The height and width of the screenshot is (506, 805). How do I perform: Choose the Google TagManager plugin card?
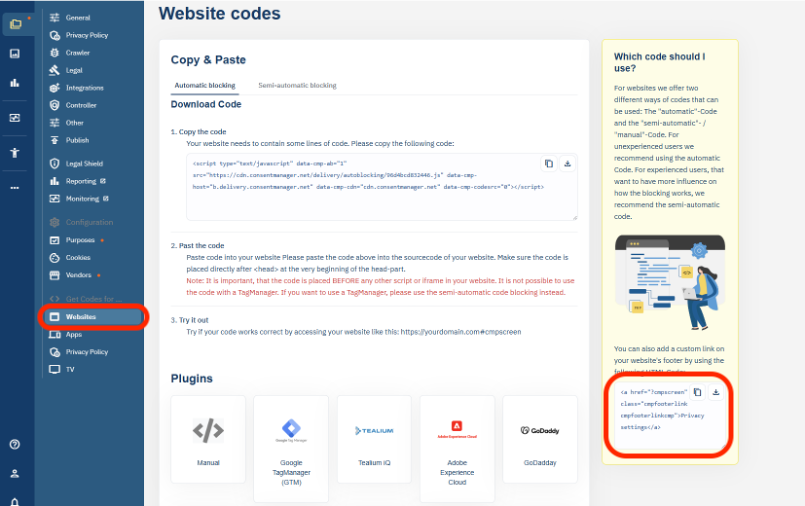click(x=291, y=444)
